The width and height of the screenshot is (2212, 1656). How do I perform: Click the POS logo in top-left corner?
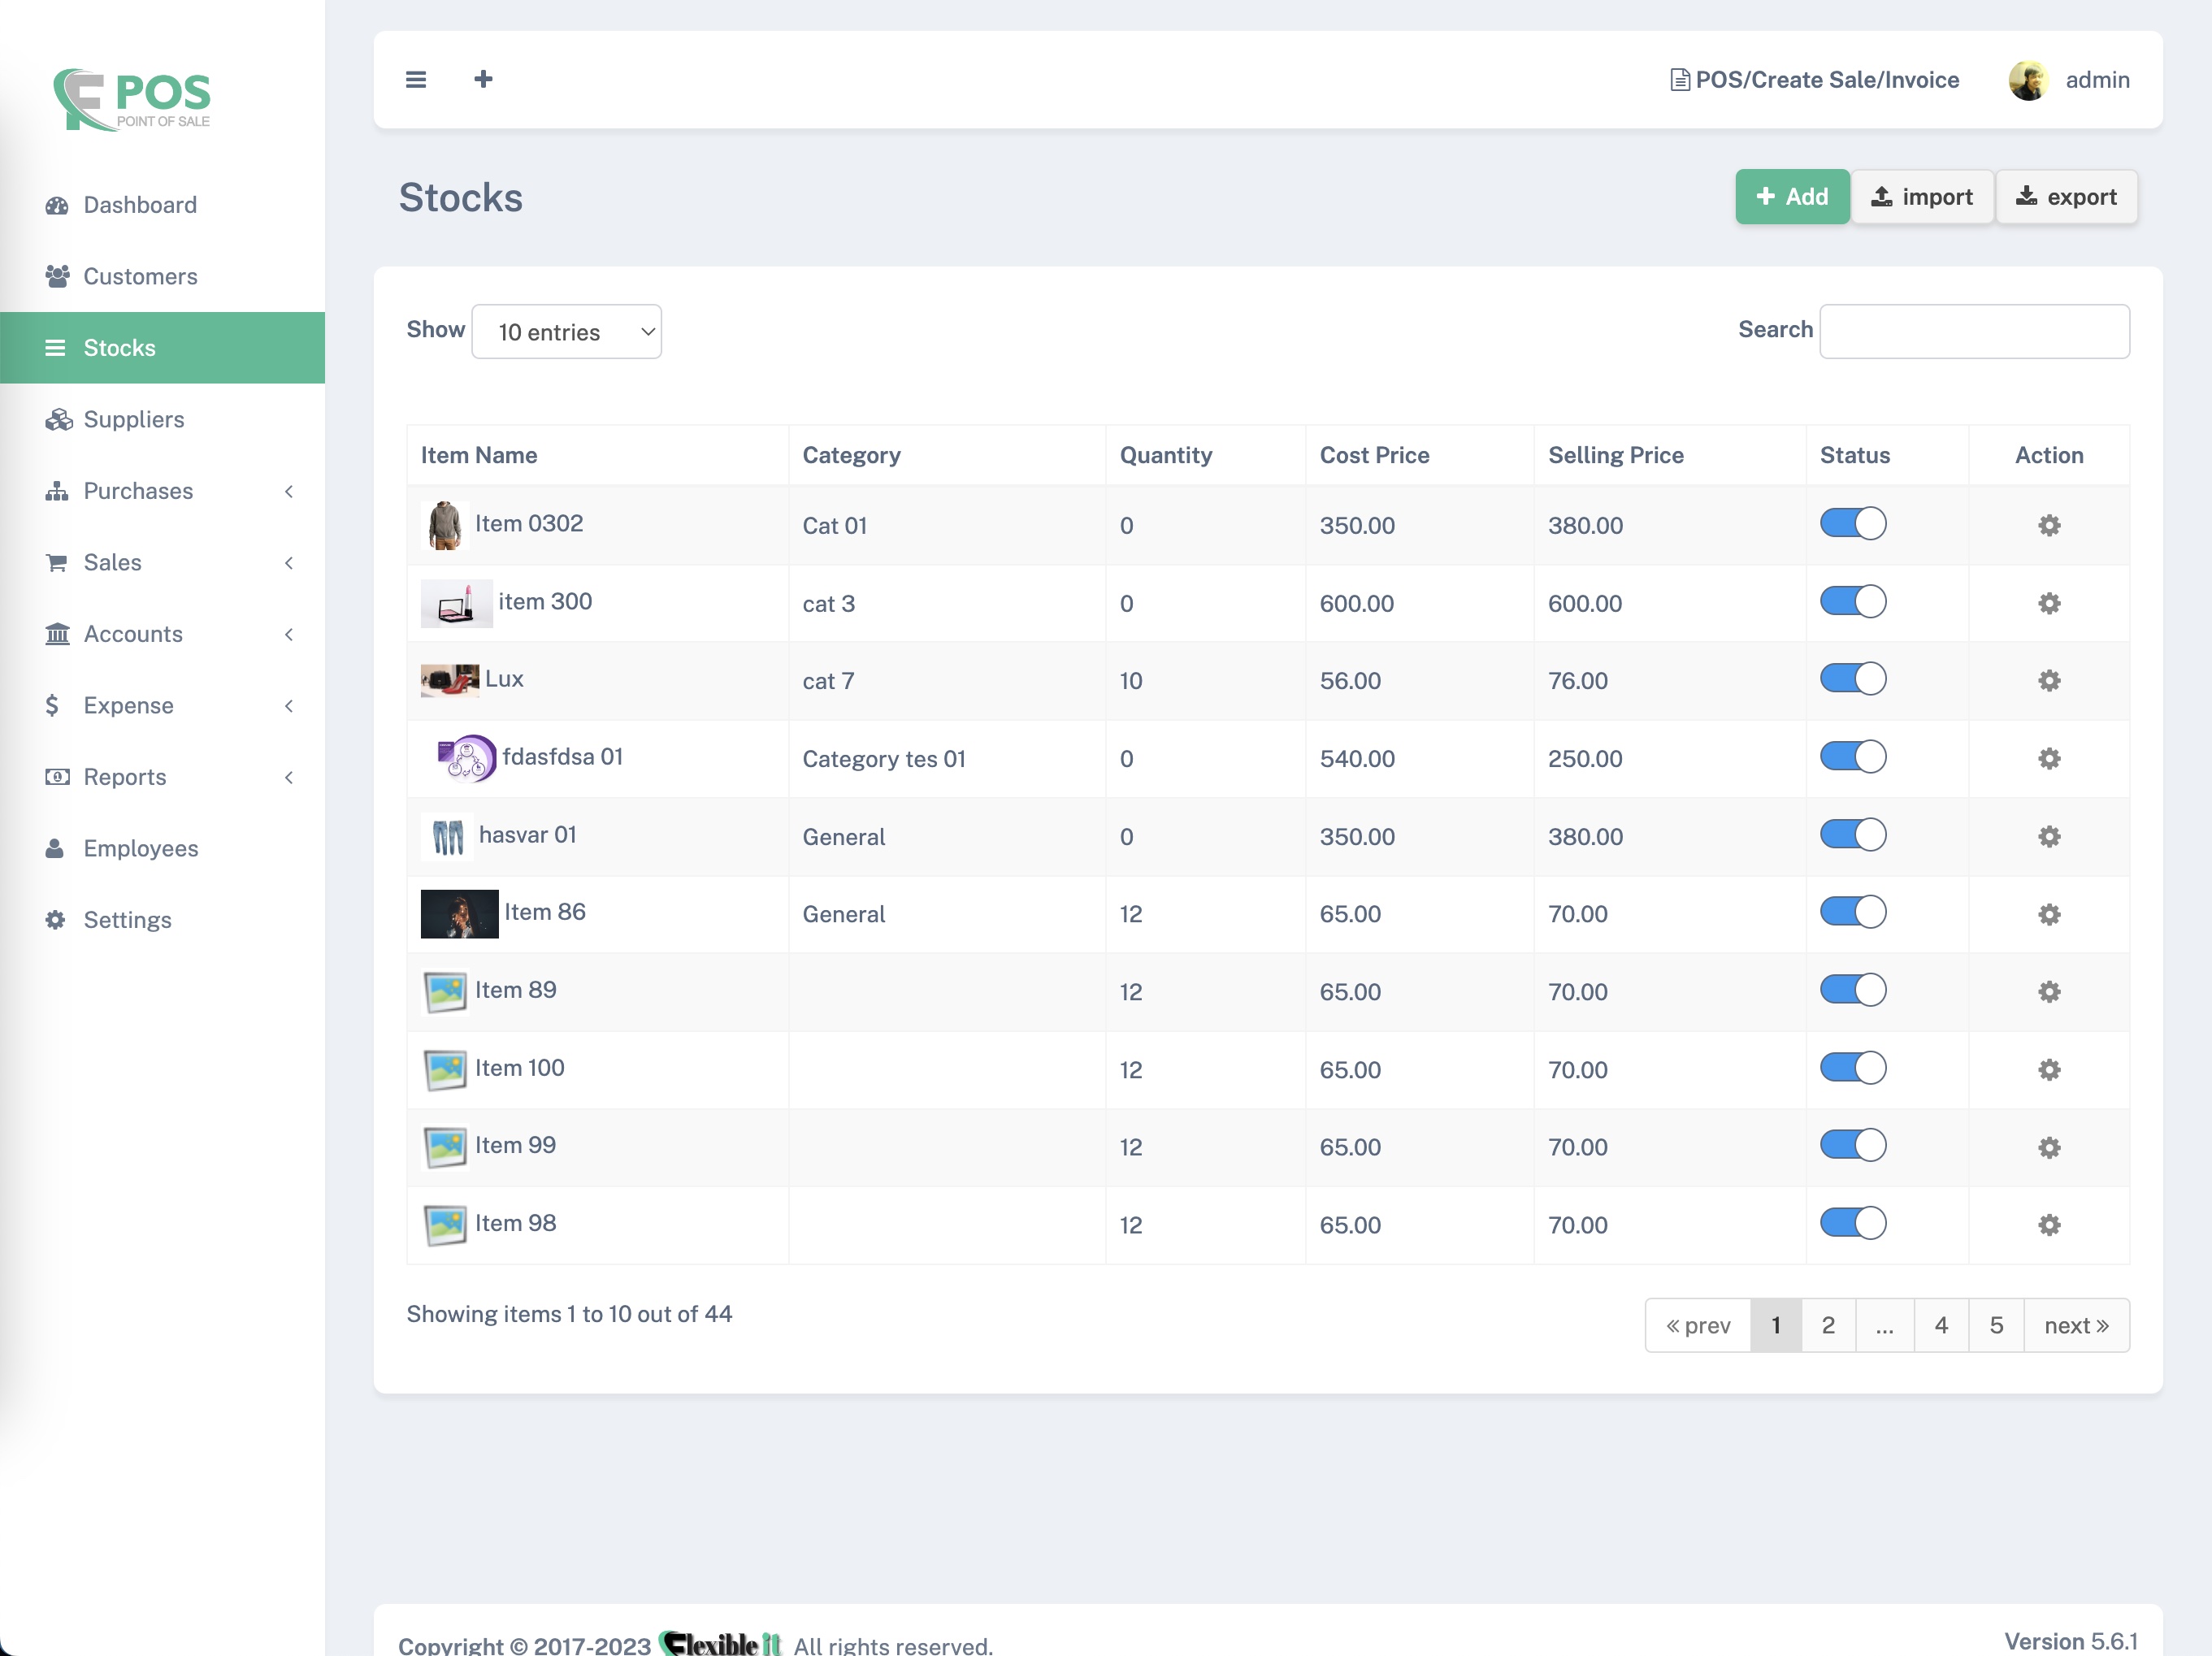click(x=131, y=98)
